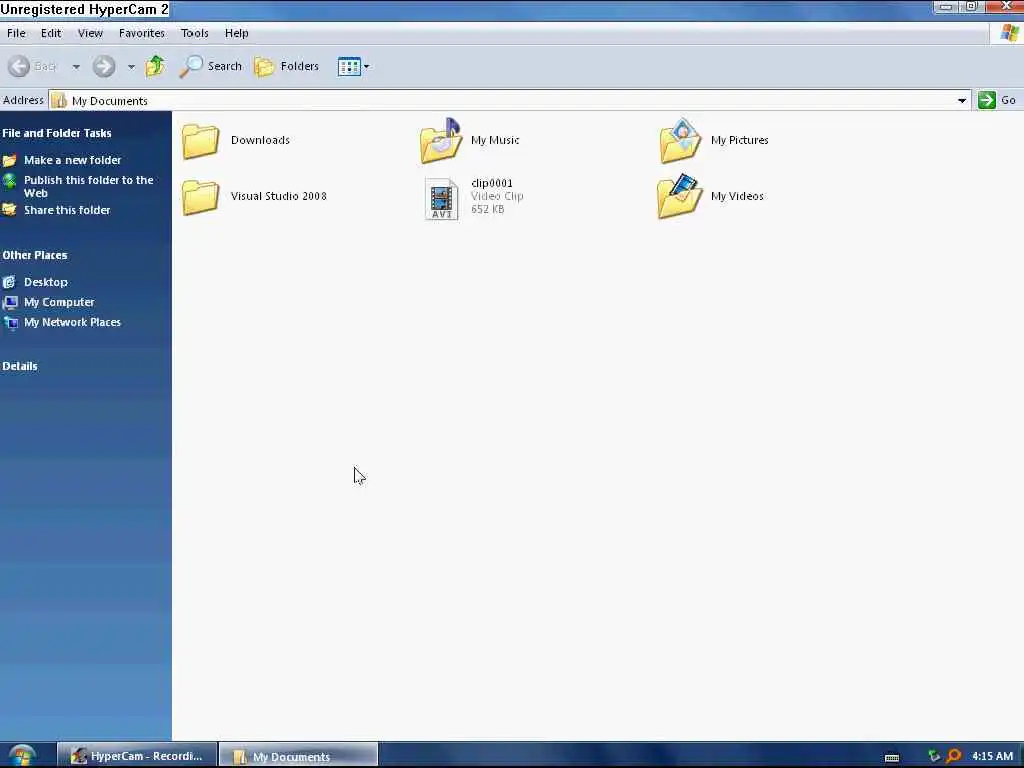Collapse the File and Folder Tasks section
The height and width of the screenshot is (768, 1024).
coord(57,133)
